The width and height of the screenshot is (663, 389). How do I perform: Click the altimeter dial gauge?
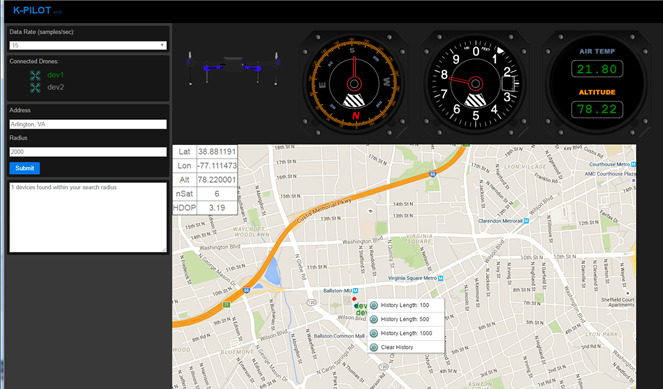tap(475, 83)
